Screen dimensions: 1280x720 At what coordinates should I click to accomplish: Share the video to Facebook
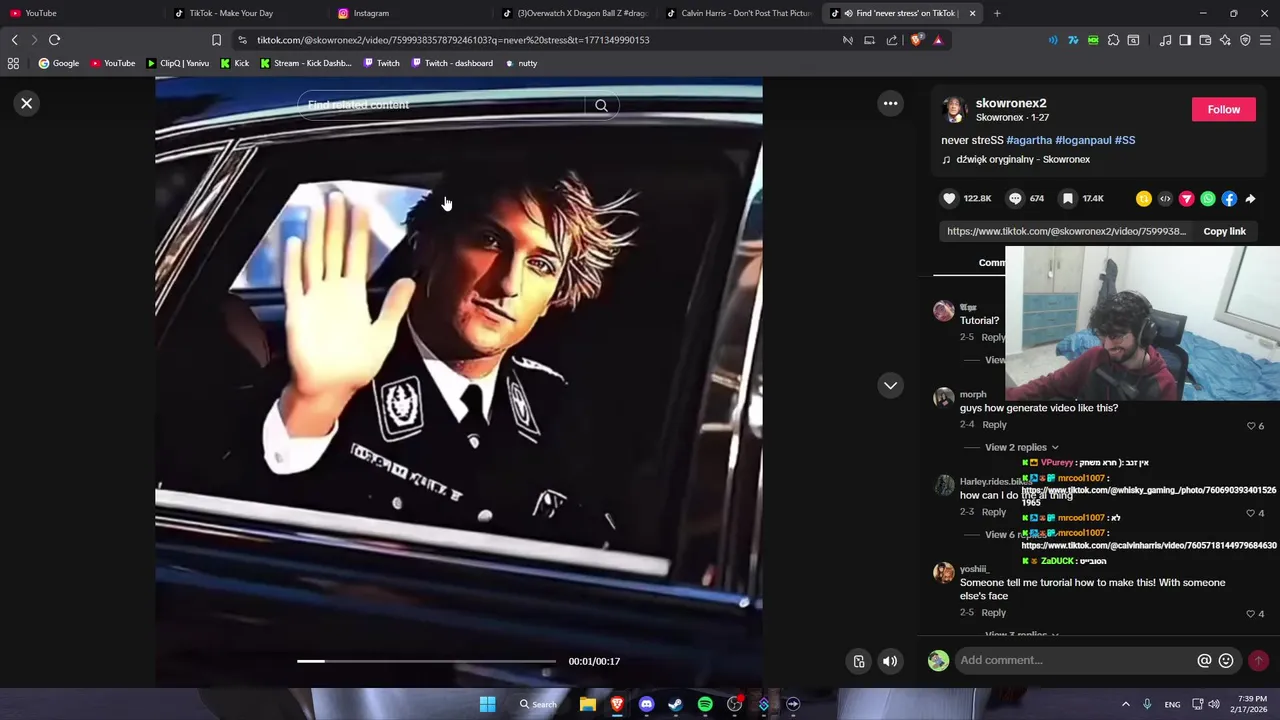(1229, 199)
